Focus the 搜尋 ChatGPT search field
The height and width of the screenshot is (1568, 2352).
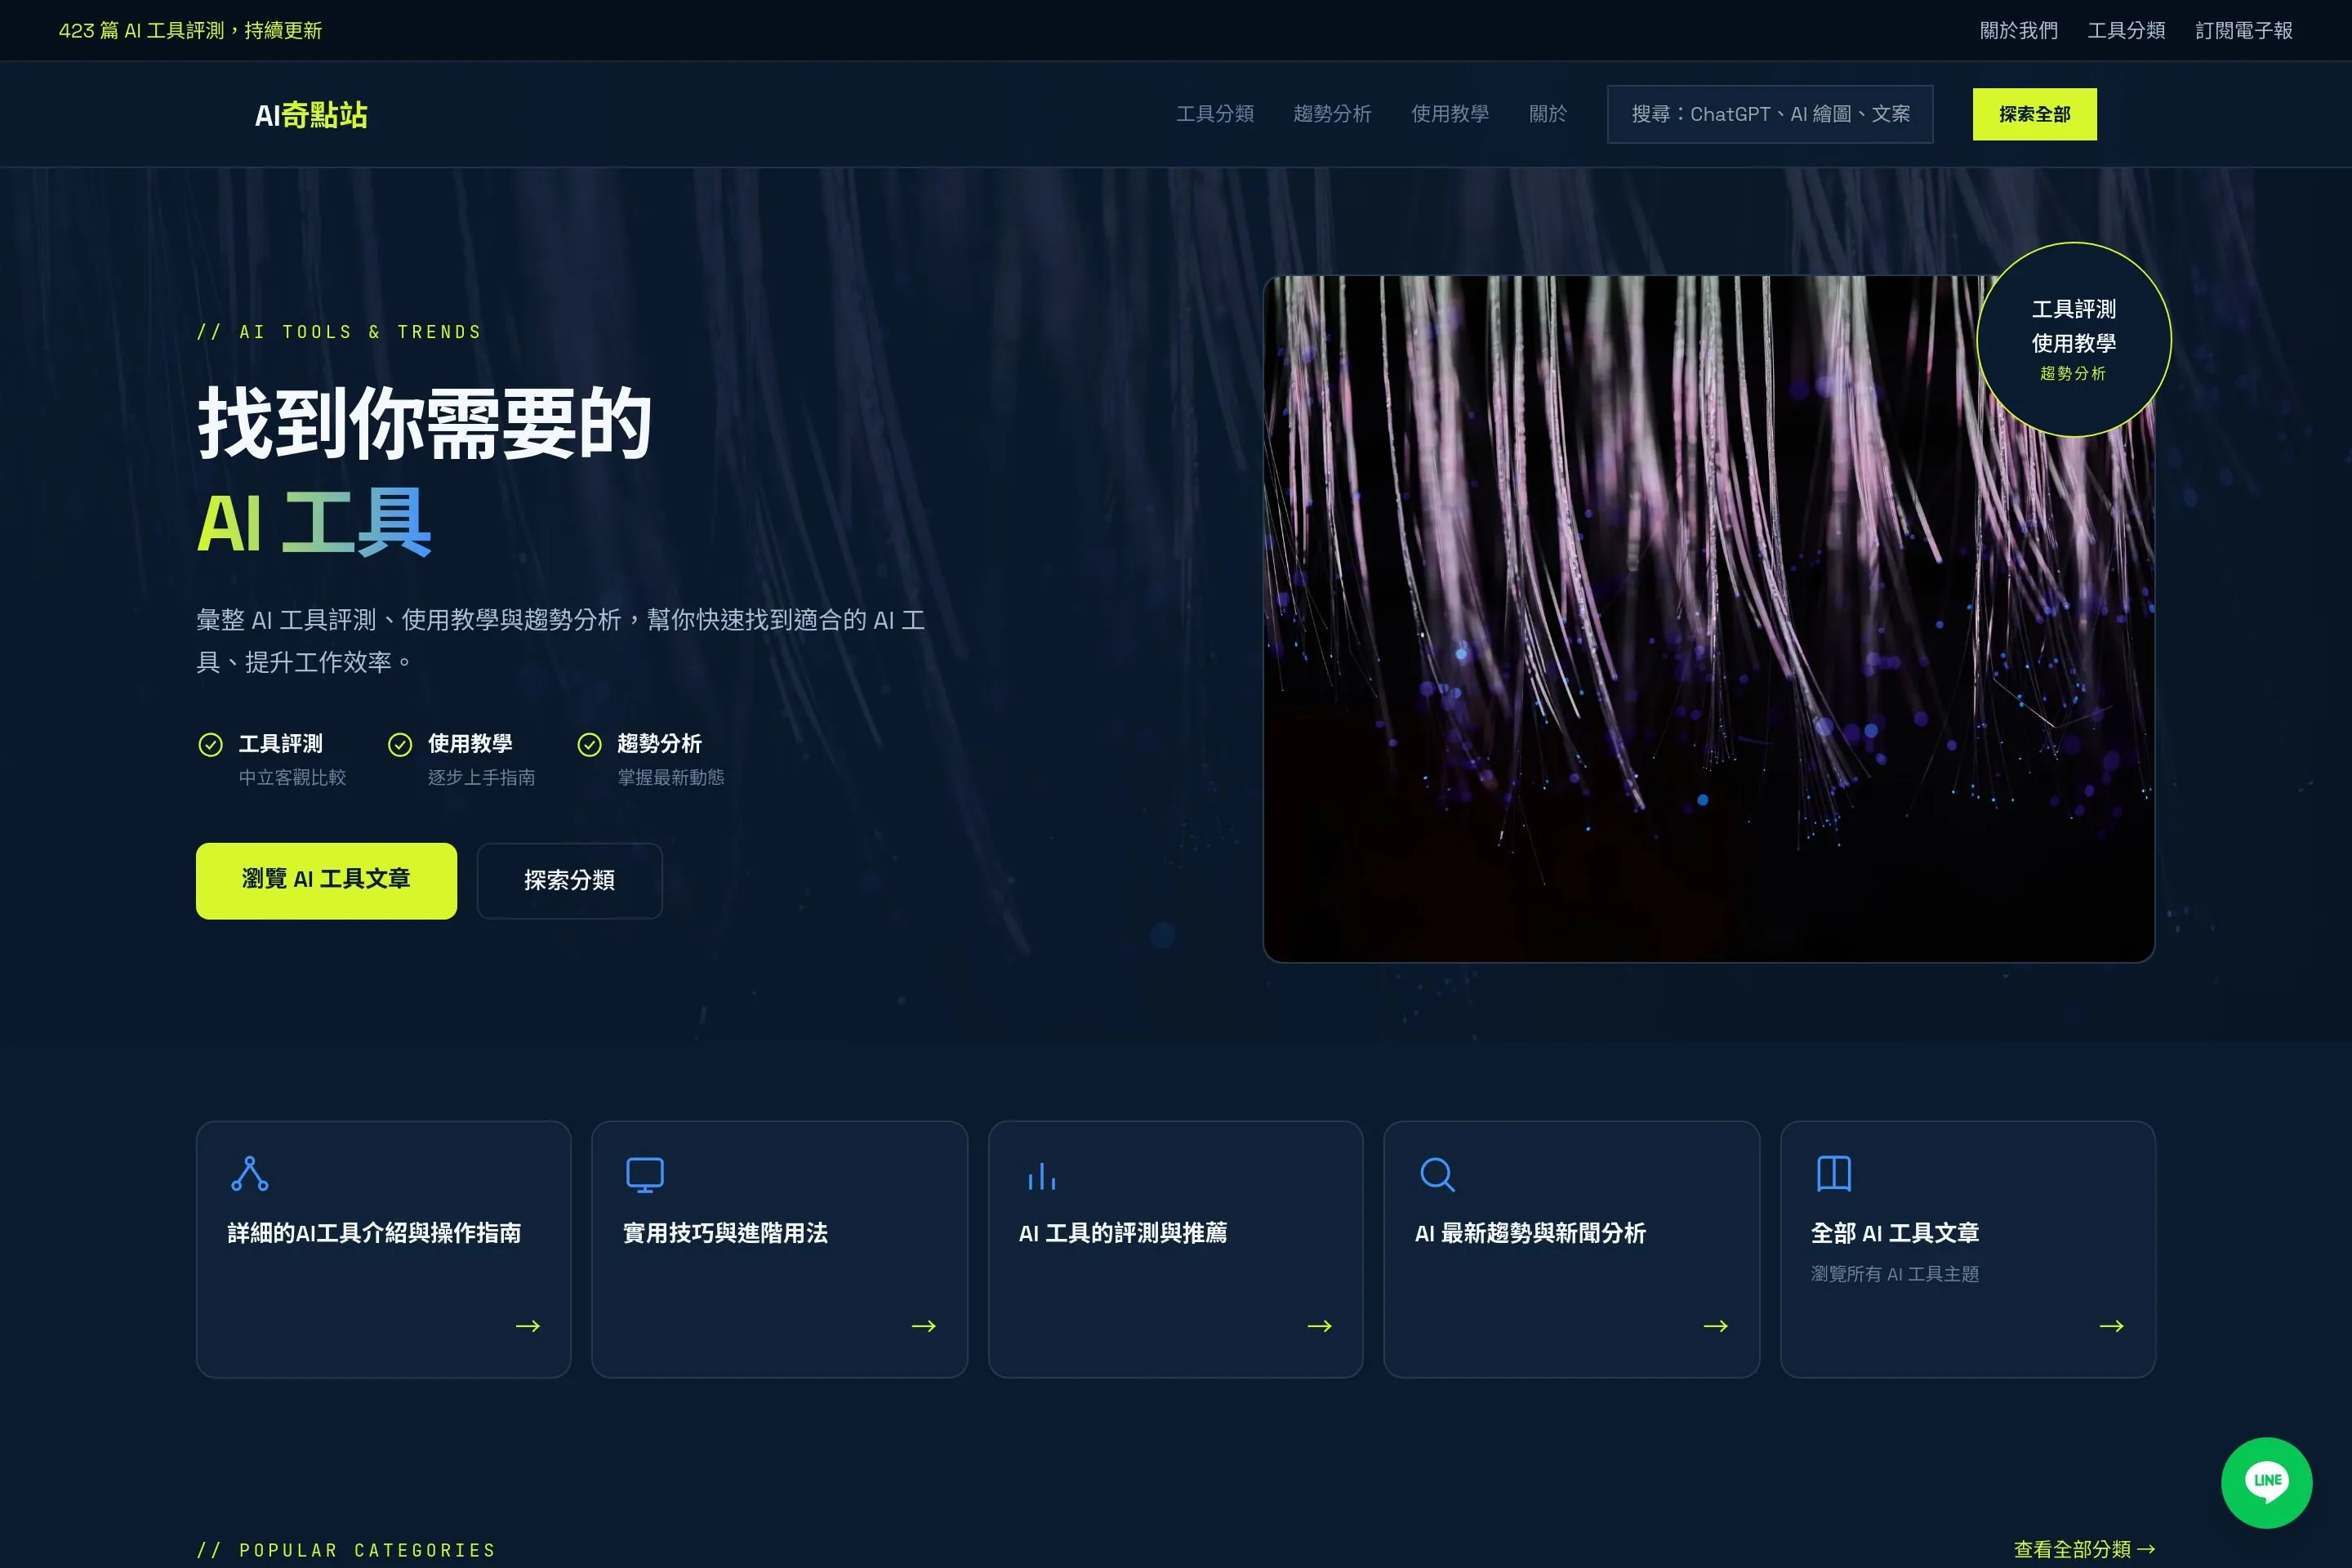click(1770, 114)
